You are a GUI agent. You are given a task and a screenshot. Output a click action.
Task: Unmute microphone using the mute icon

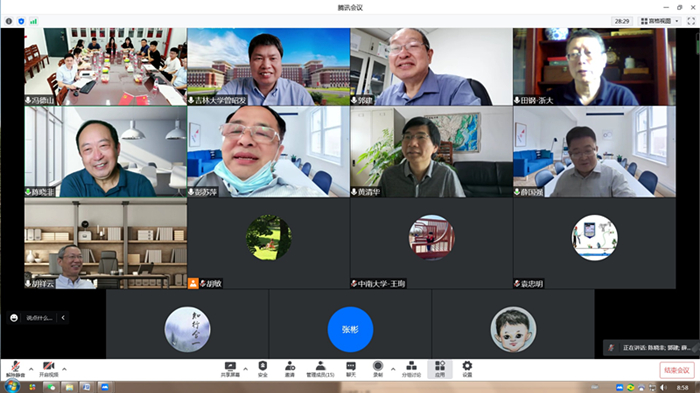tap(15, 369)
